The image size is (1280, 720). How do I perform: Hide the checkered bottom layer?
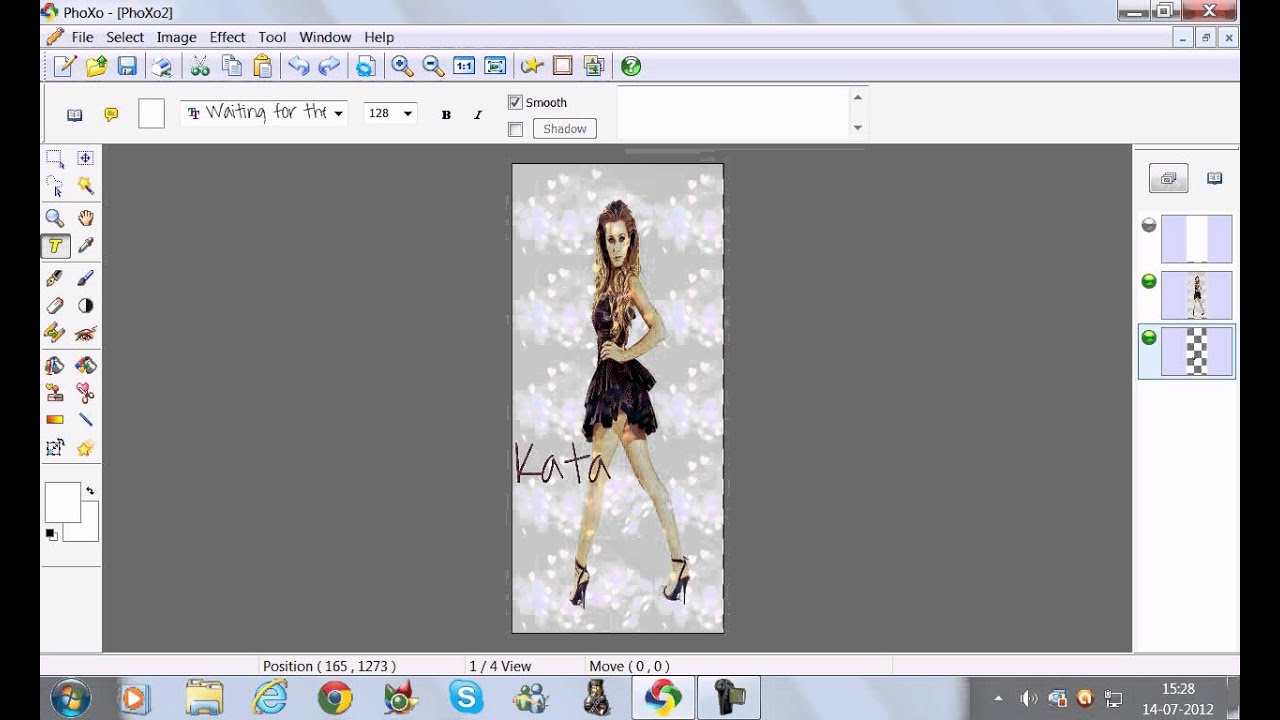[x=1149, y=338]
